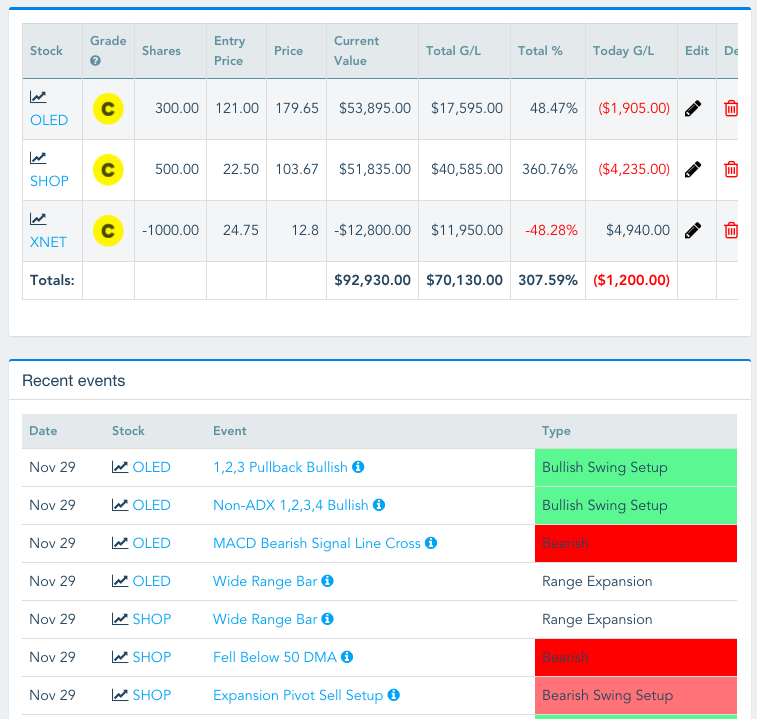
Task: Open XNET stock link in portfolio table
Action: pos(48,242)
